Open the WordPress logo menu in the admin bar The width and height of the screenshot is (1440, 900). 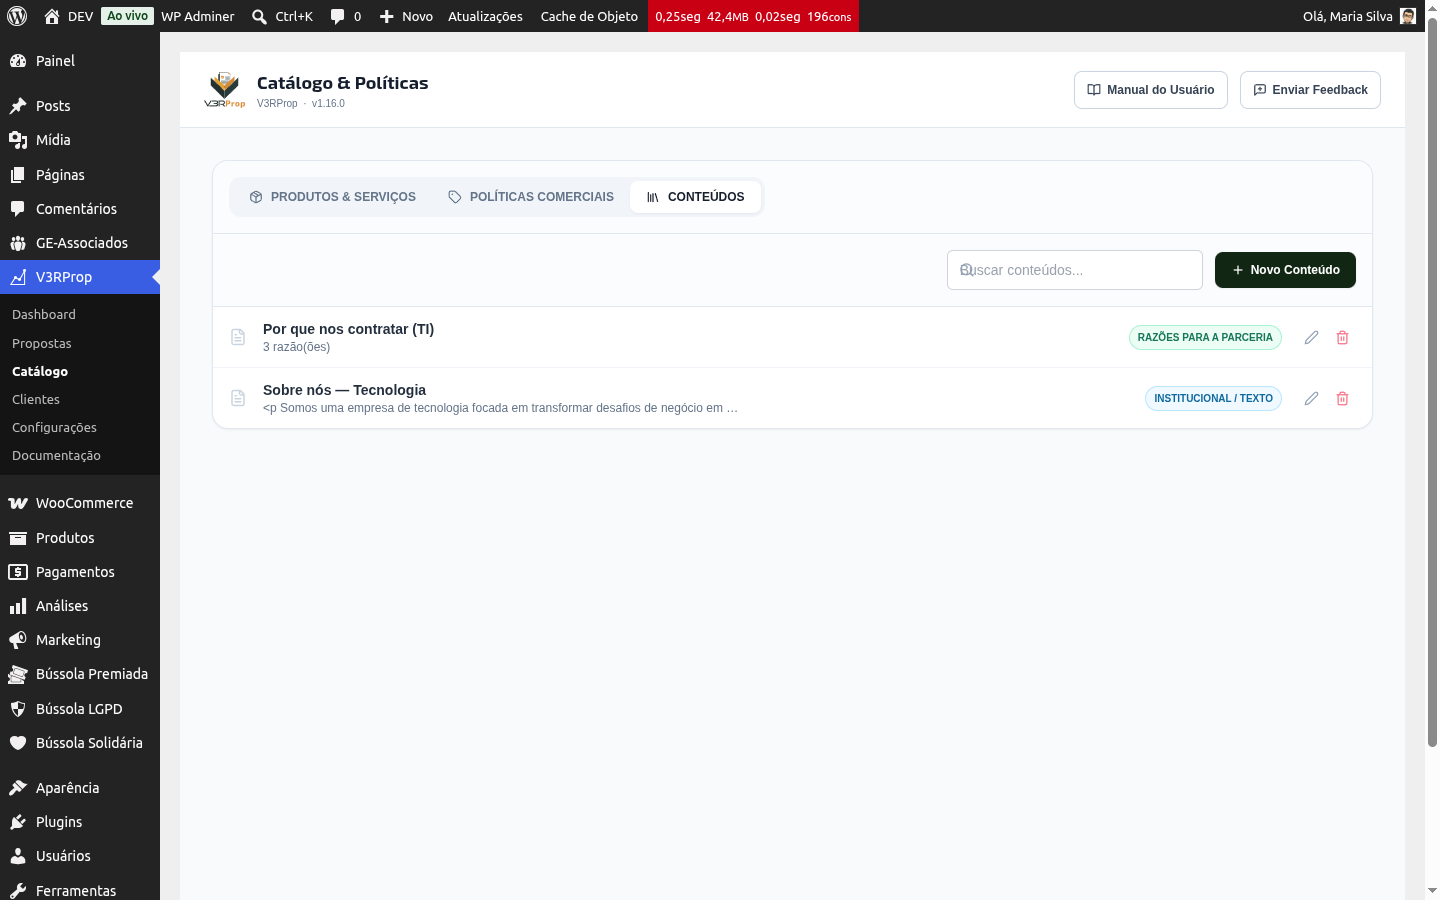pyautogui.click(x=17, y=16)
